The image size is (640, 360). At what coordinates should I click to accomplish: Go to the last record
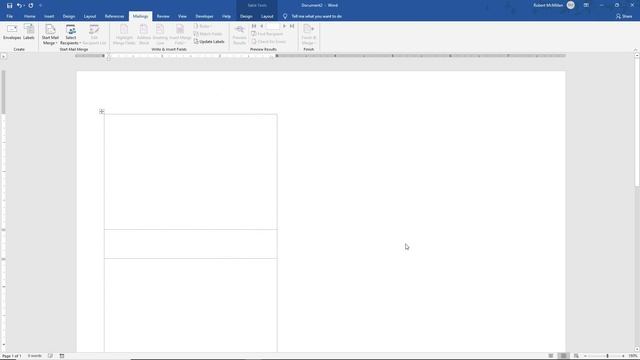(x=292, y=26)
